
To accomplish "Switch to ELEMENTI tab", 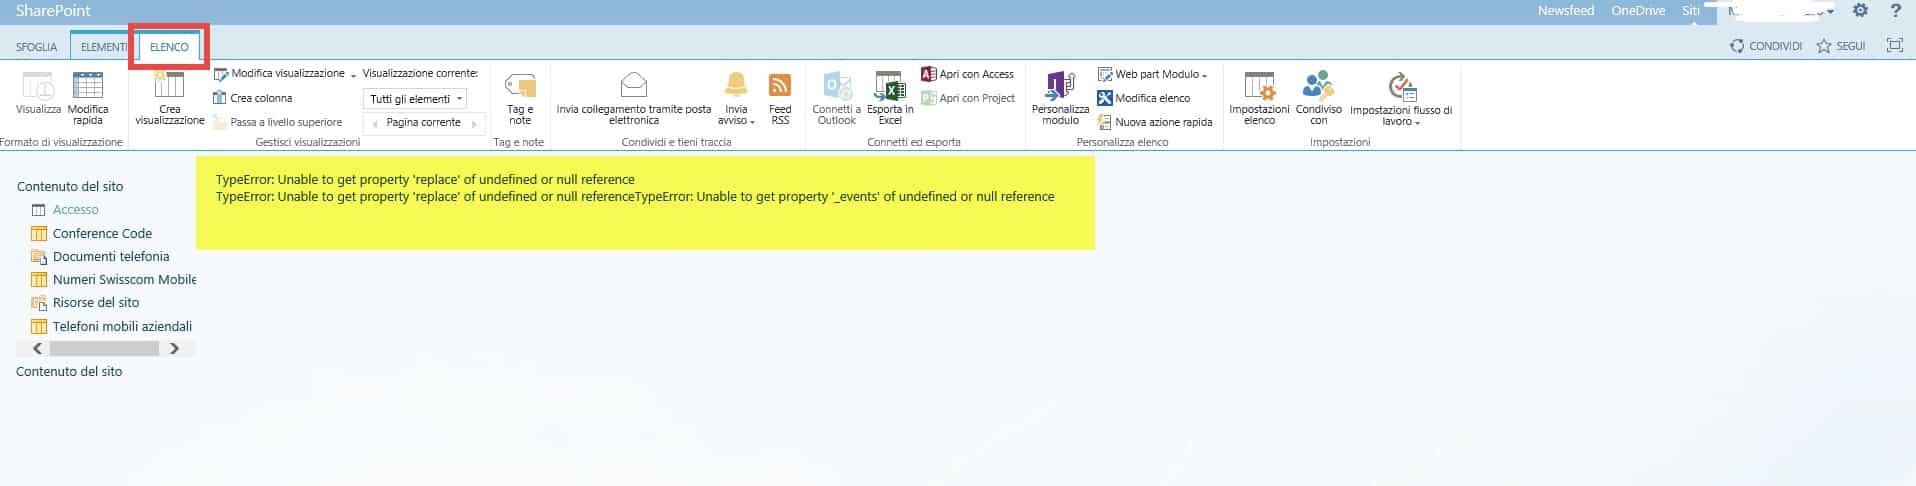I will (103, 47).
